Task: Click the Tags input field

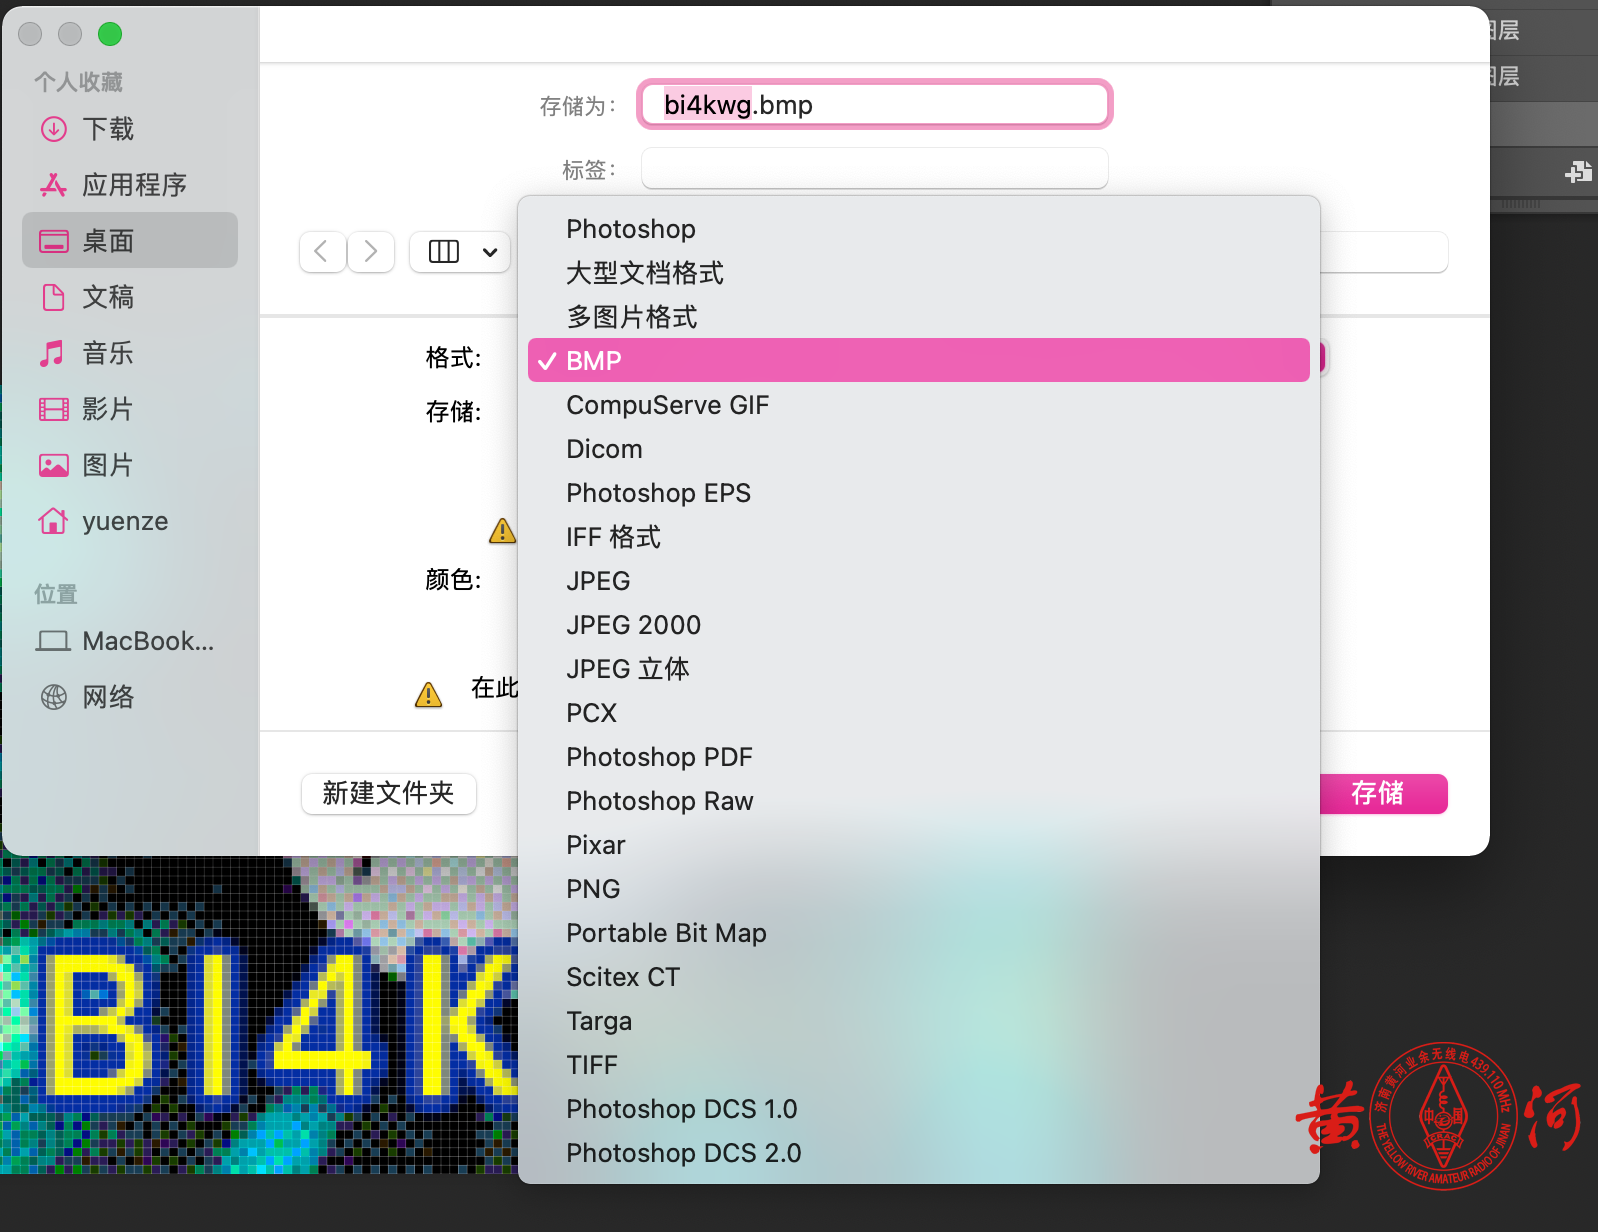Action: (x=874, y=169)
